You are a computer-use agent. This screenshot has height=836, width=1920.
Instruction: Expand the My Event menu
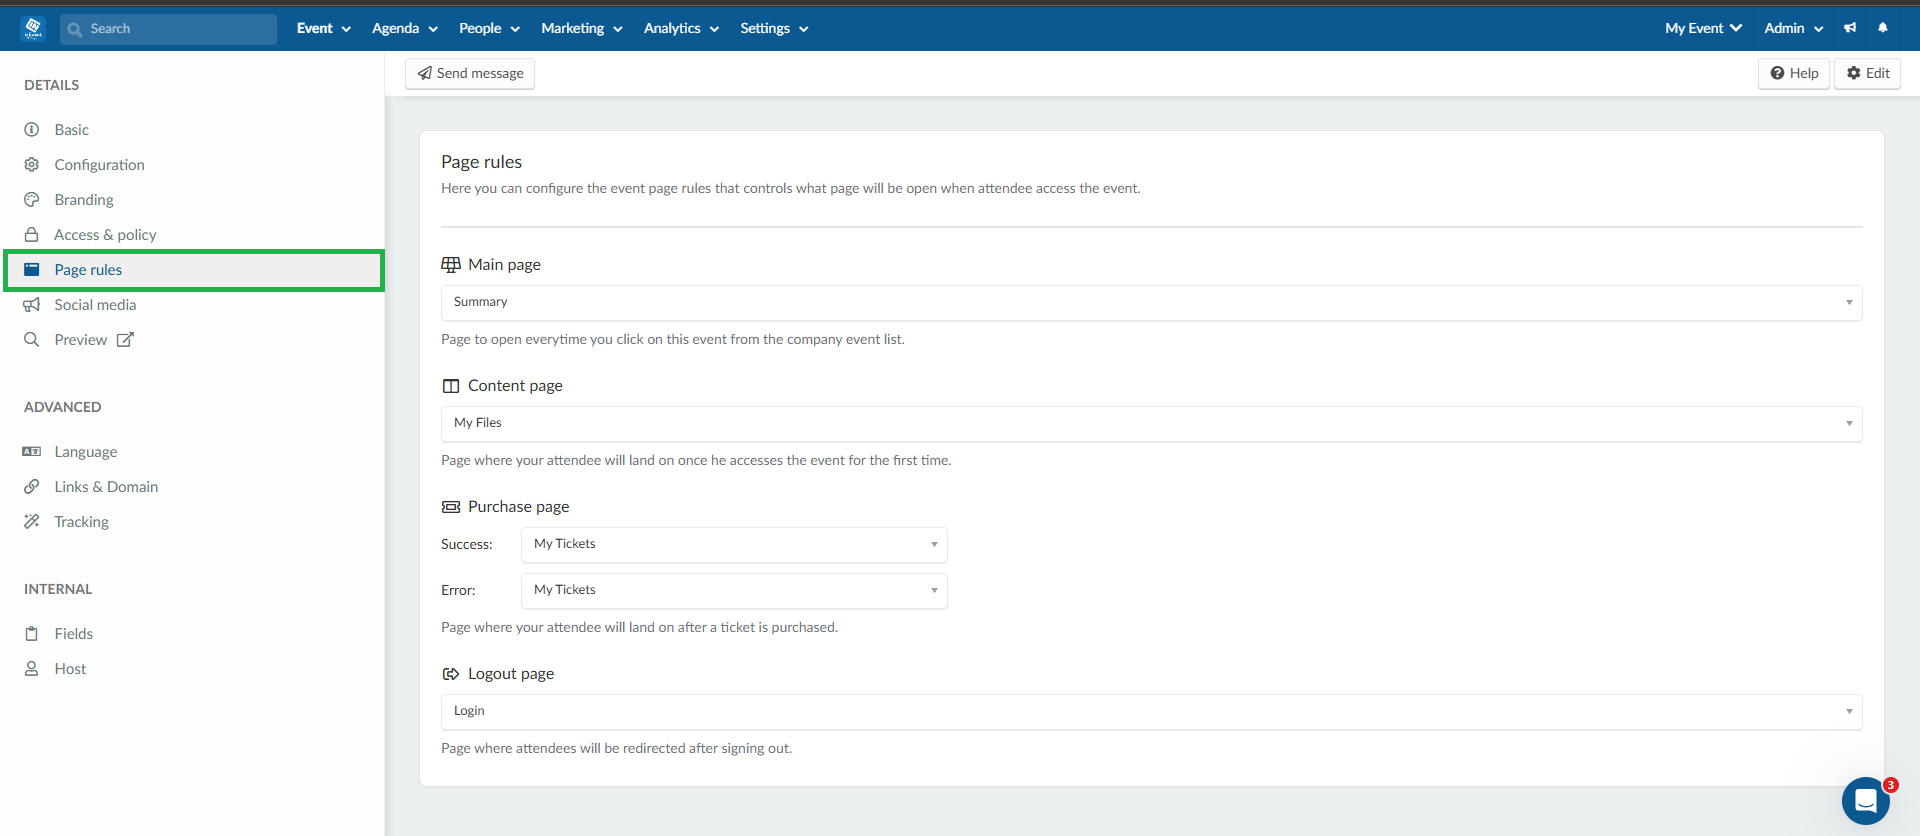coord(1703,28)
